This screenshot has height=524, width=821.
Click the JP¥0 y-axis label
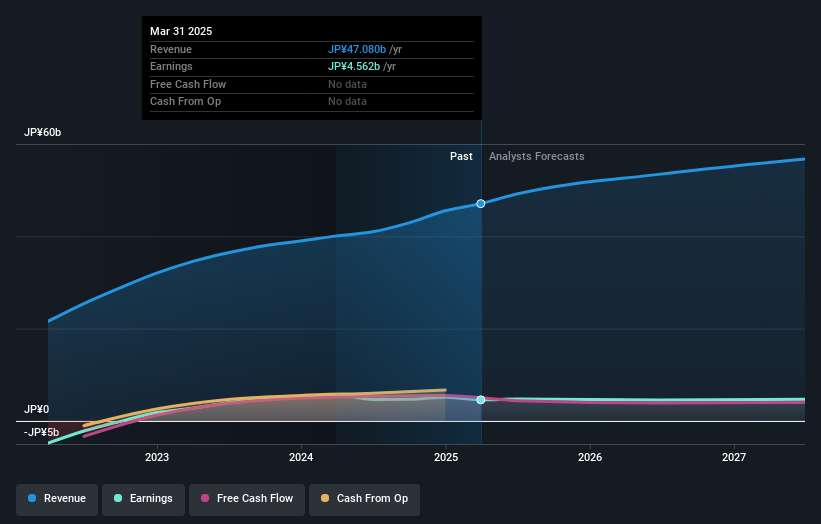(37, 409)
